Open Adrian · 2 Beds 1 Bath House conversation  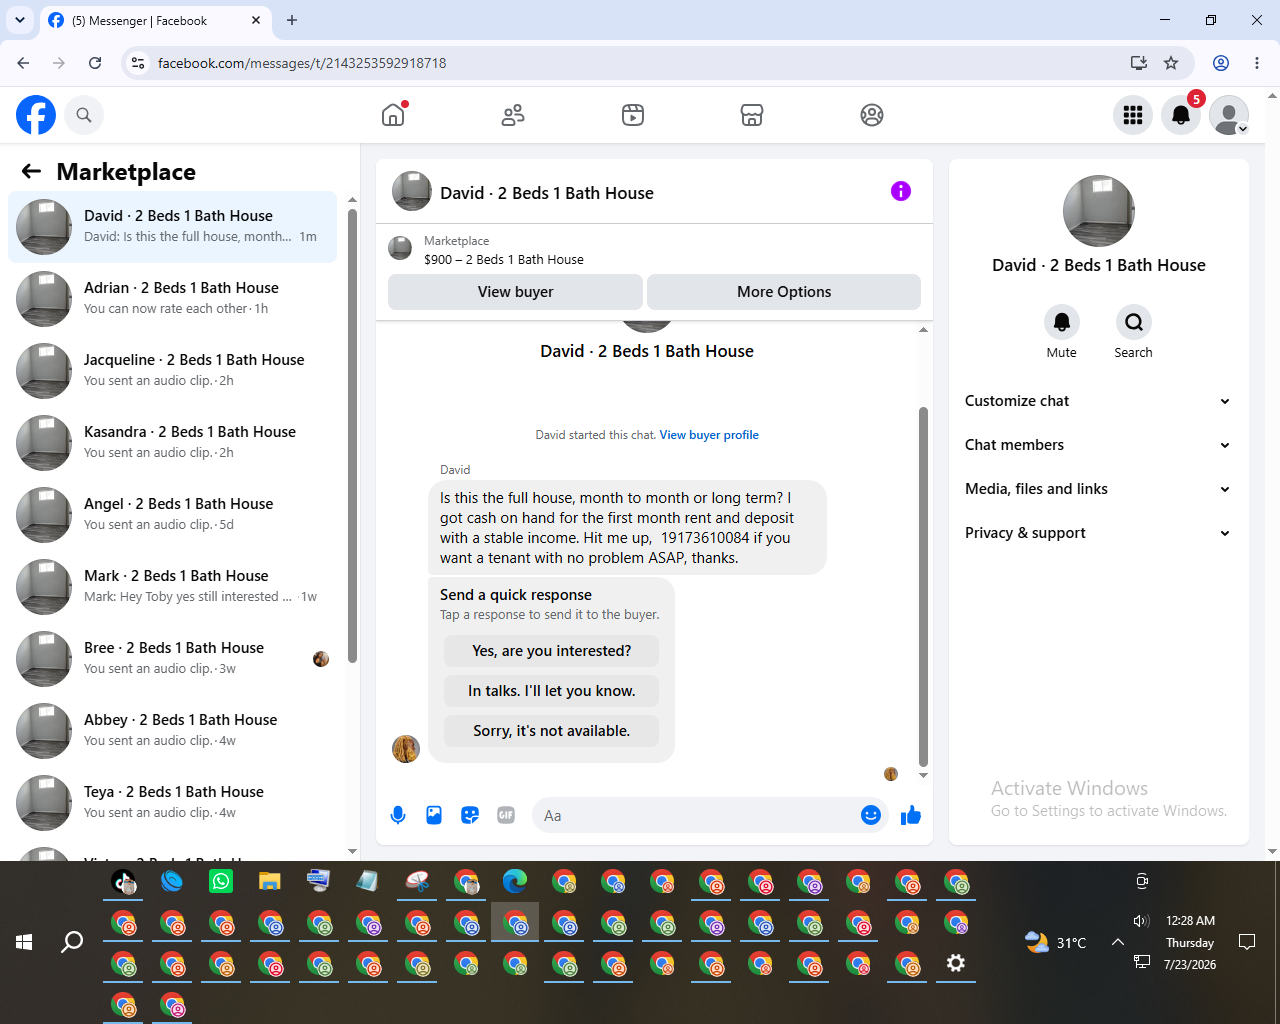point(172,299)
